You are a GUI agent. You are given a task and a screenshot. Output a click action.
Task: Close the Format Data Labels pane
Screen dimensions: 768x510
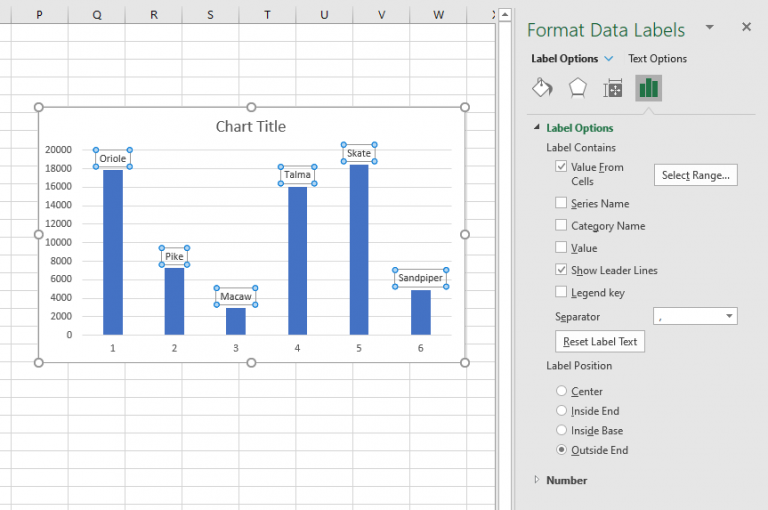(x=746, y=27)
